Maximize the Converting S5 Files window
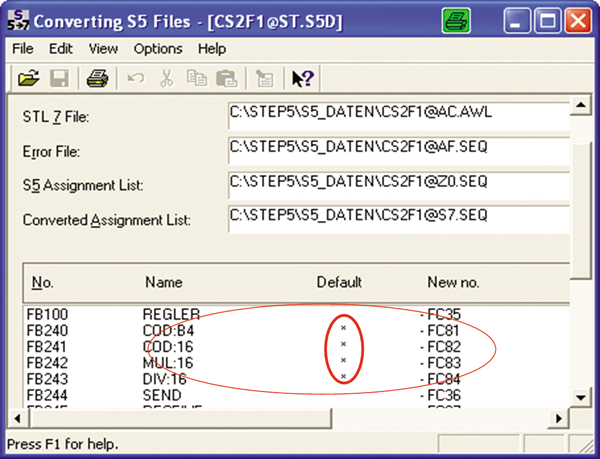 pos(547,21)
